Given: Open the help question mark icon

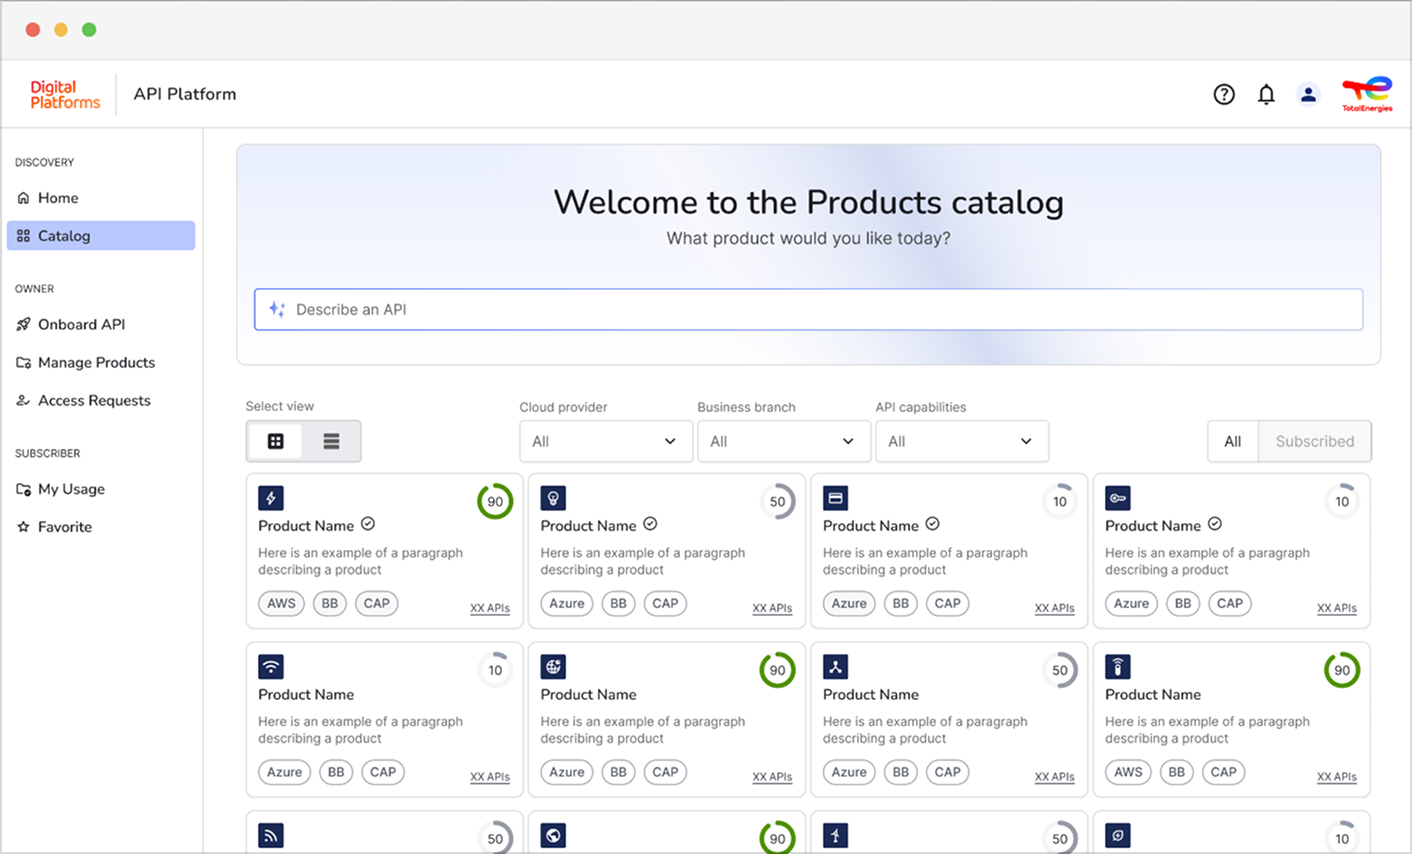Looking at the screenshot, I should pyautogui.click(x=1224, y=94).
